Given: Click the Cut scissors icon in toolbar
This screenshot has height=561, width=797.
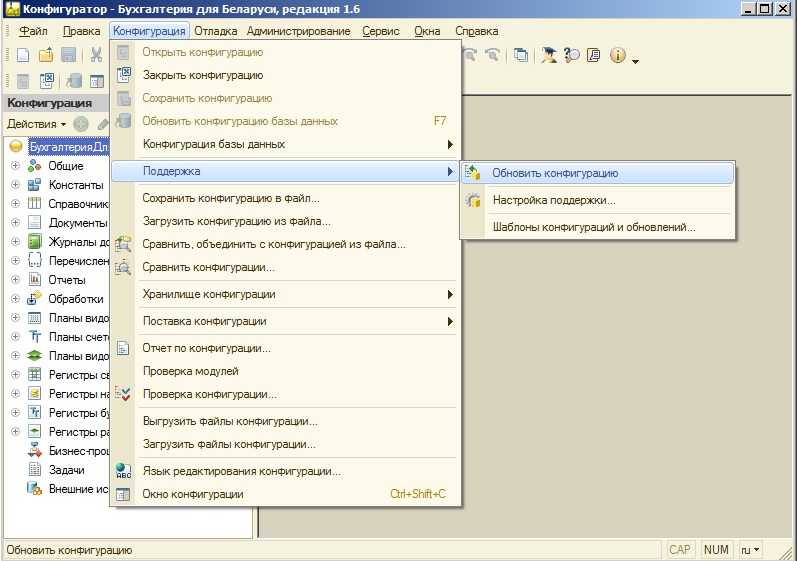Looking at the screenshot, I should 97,56.
